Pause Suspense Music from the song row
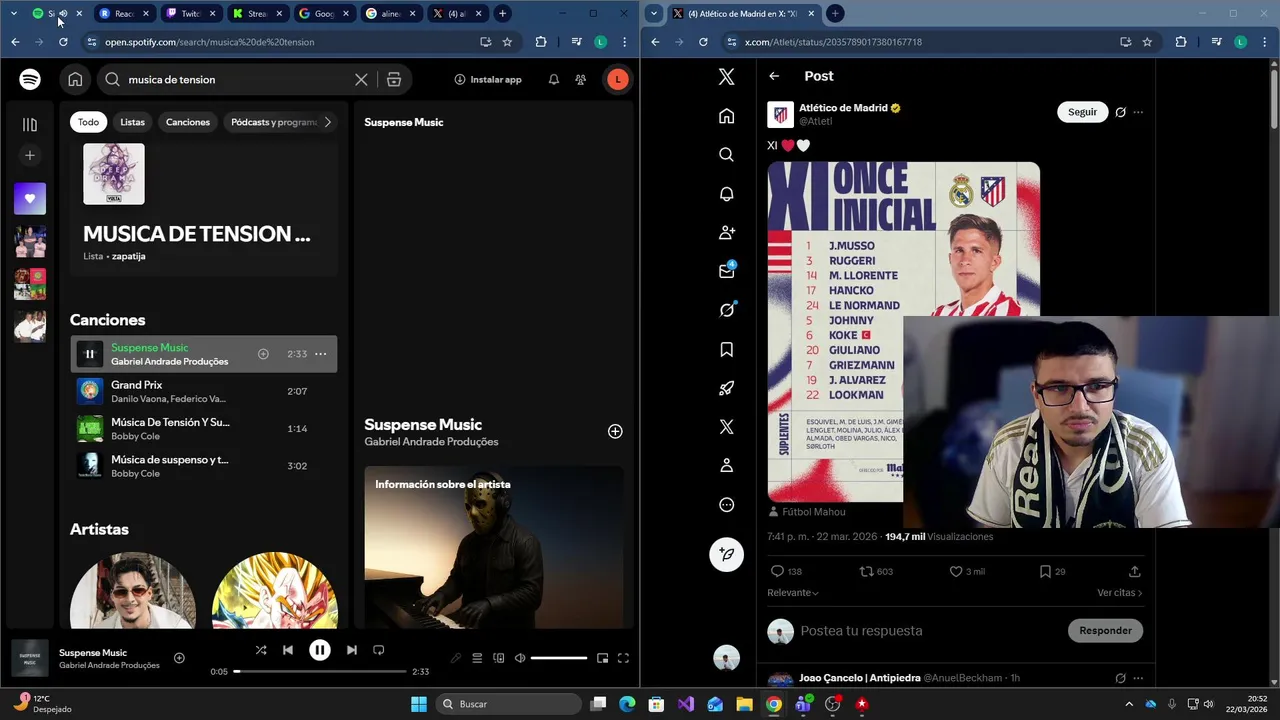1280x720 pixels. pos(90,353)
